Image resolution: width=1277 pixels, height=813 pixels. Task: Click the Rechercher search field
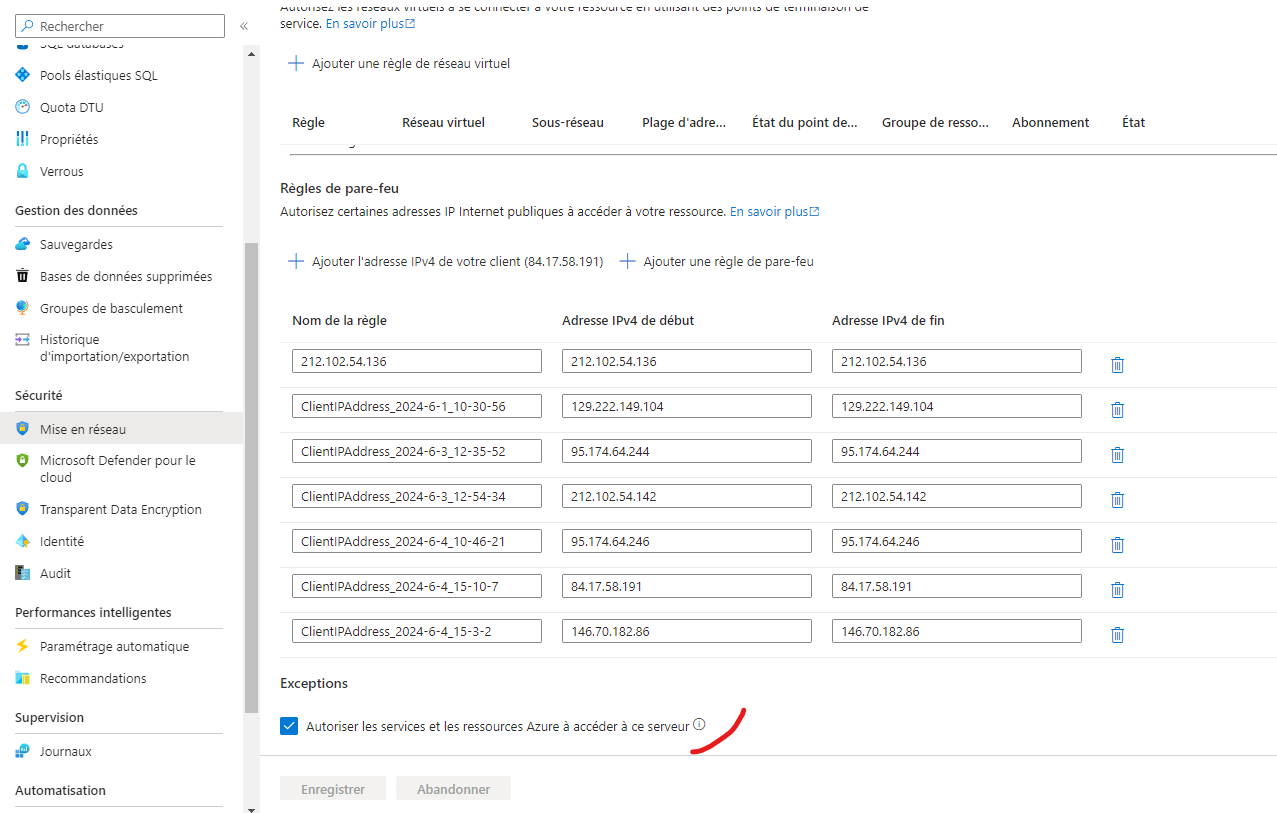tap(119, 25)
